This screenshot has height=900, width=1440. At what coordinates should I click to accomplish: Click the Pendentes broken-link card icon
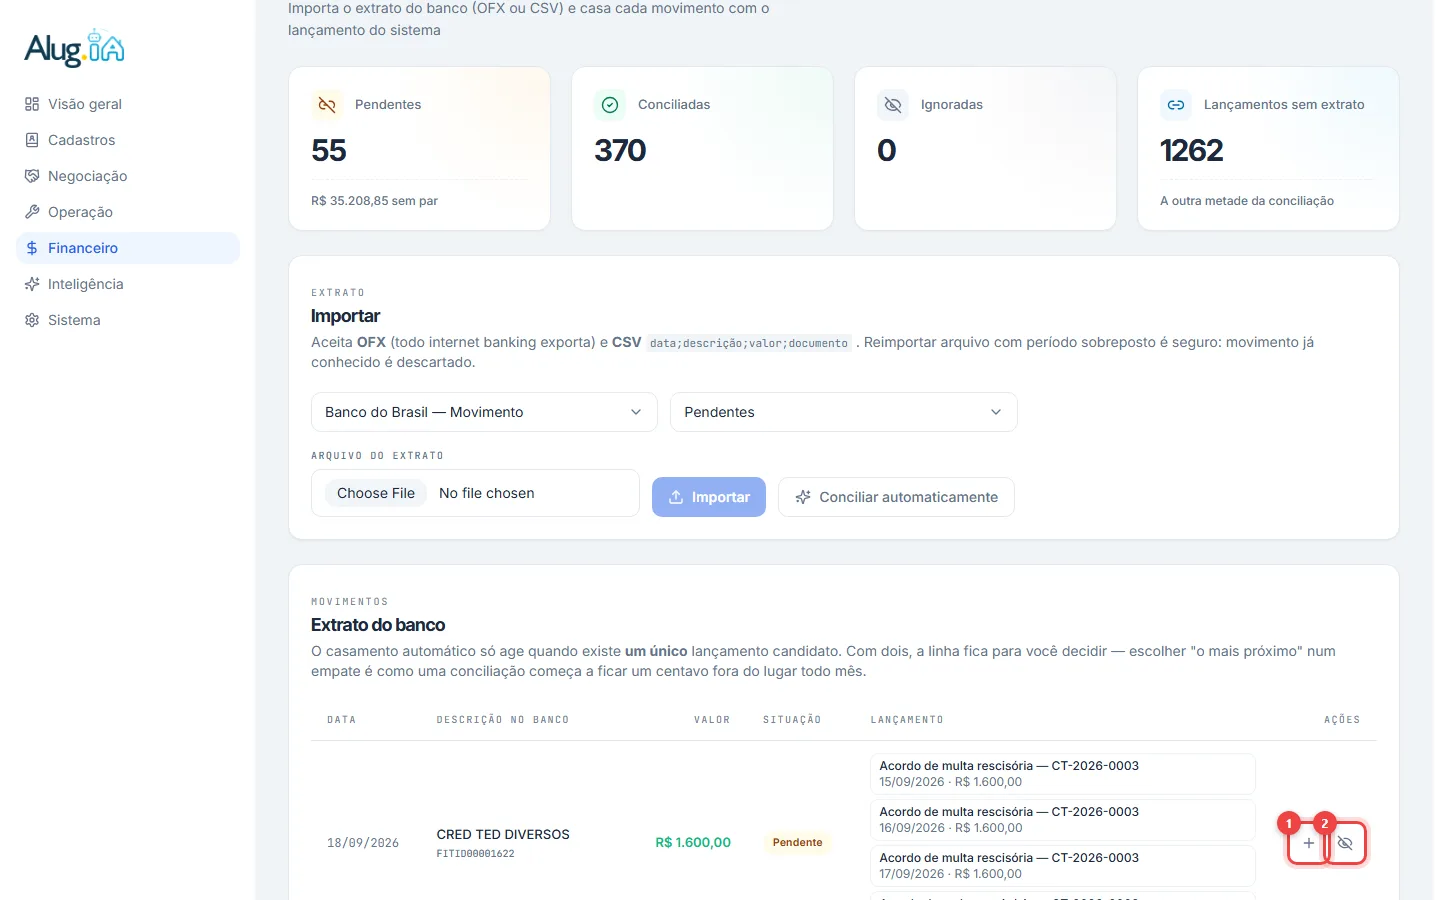[x=327, y=105]
